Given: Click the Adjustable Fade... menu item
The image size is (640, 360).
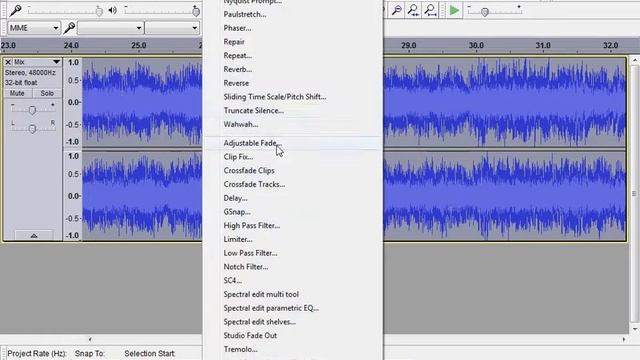Looking at the screenshot, I should click(293, 143).
